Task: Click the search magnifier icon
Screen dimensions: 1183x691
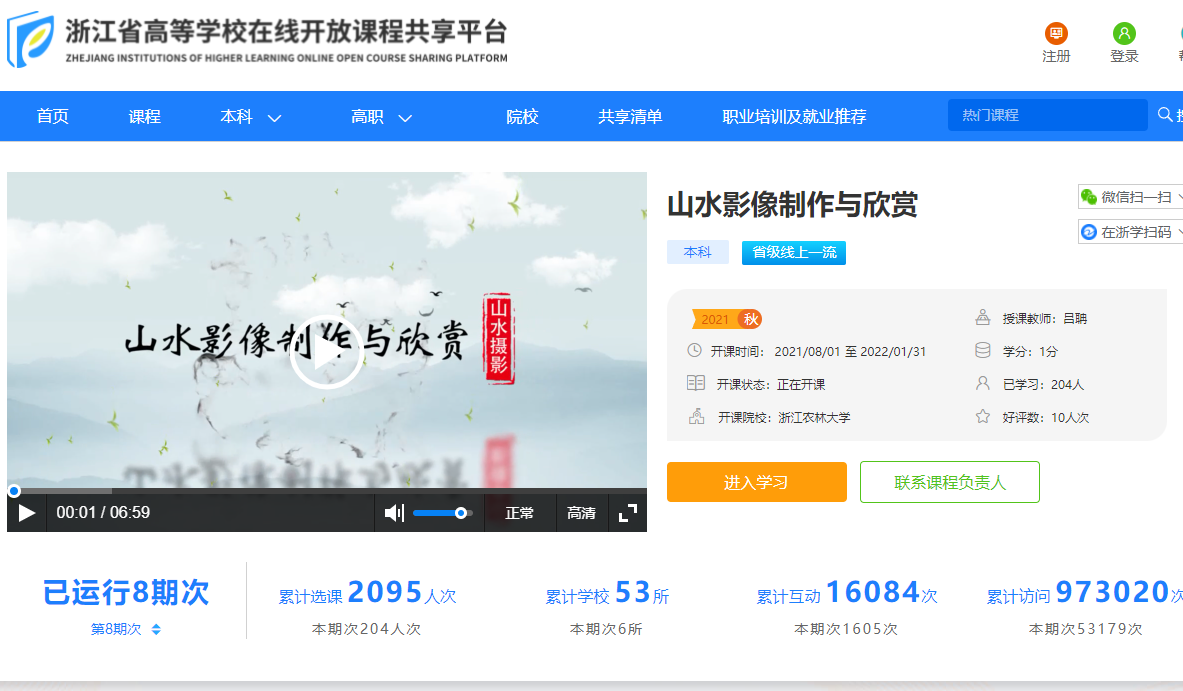Action: (1165, 115)
